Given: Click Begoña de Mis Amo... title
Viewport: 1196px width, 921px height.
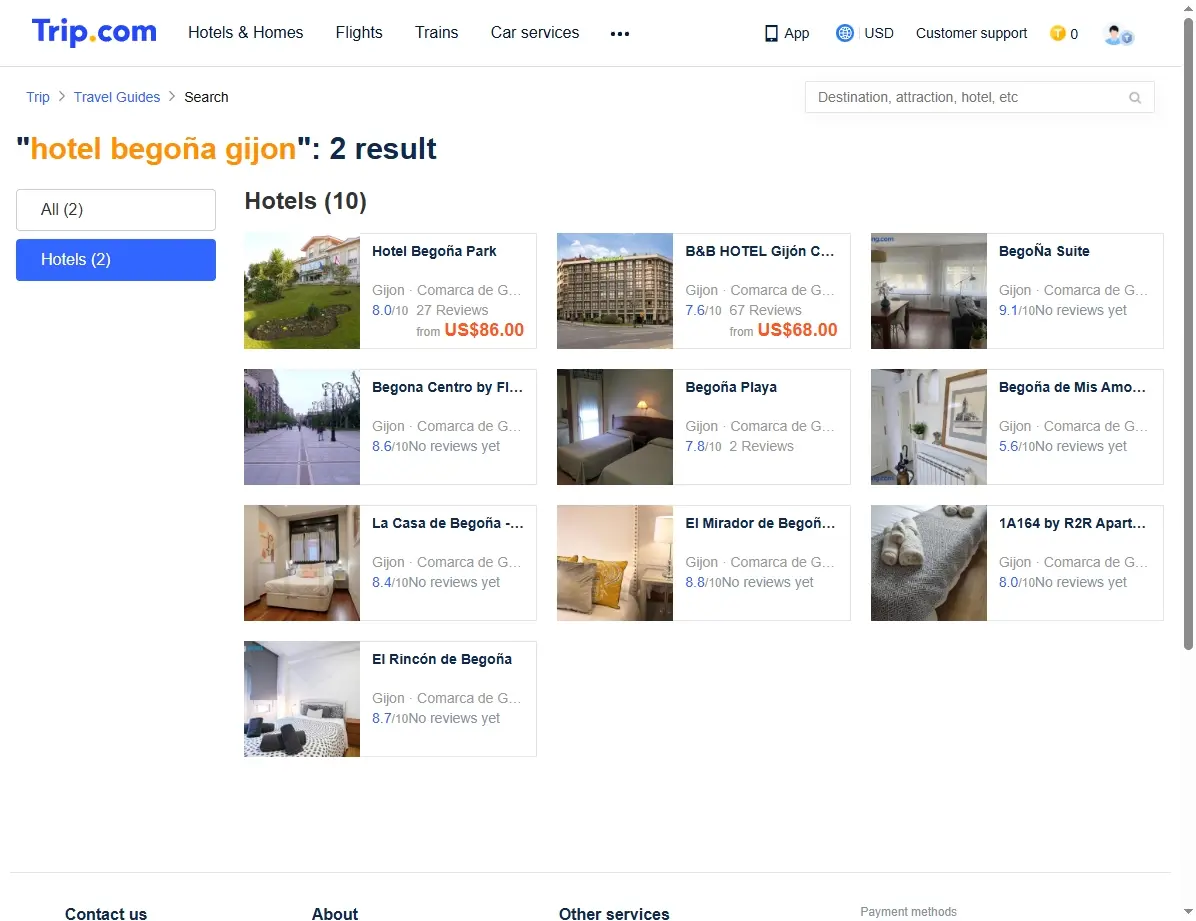Looking at the screenshot, I should (1072, 387).
